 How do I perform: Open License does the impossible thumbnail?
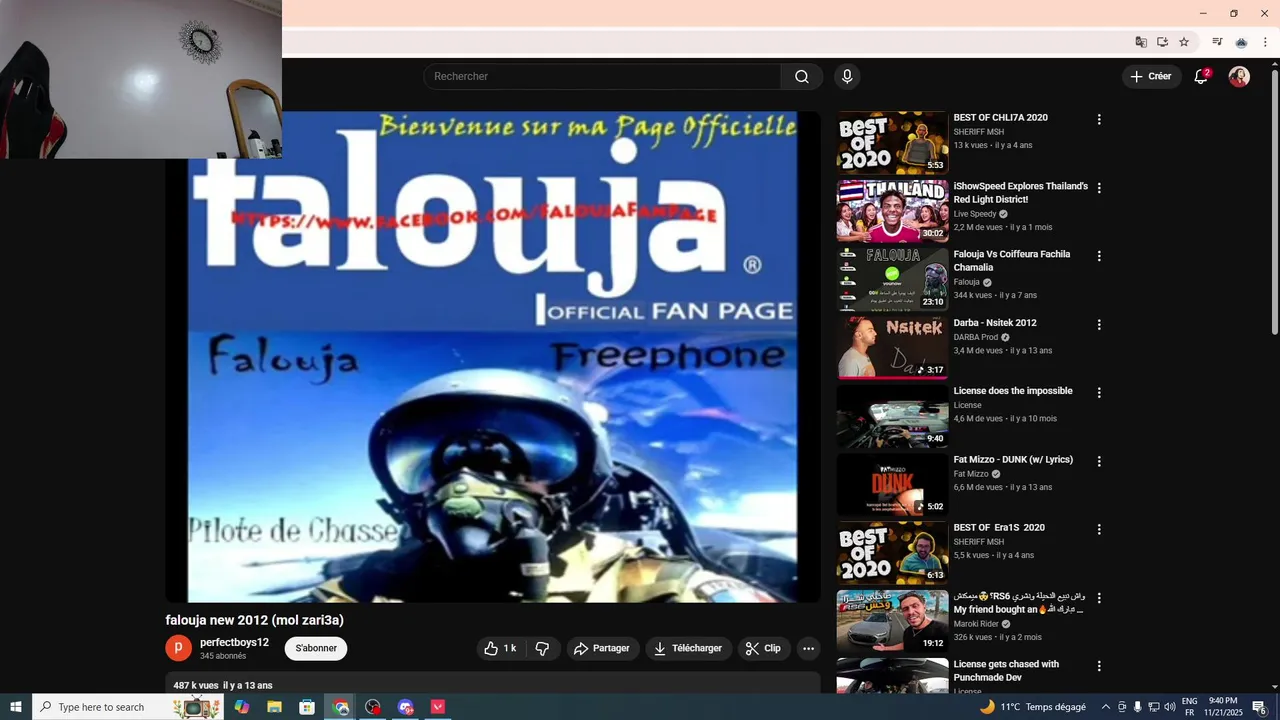coord(892,416)
